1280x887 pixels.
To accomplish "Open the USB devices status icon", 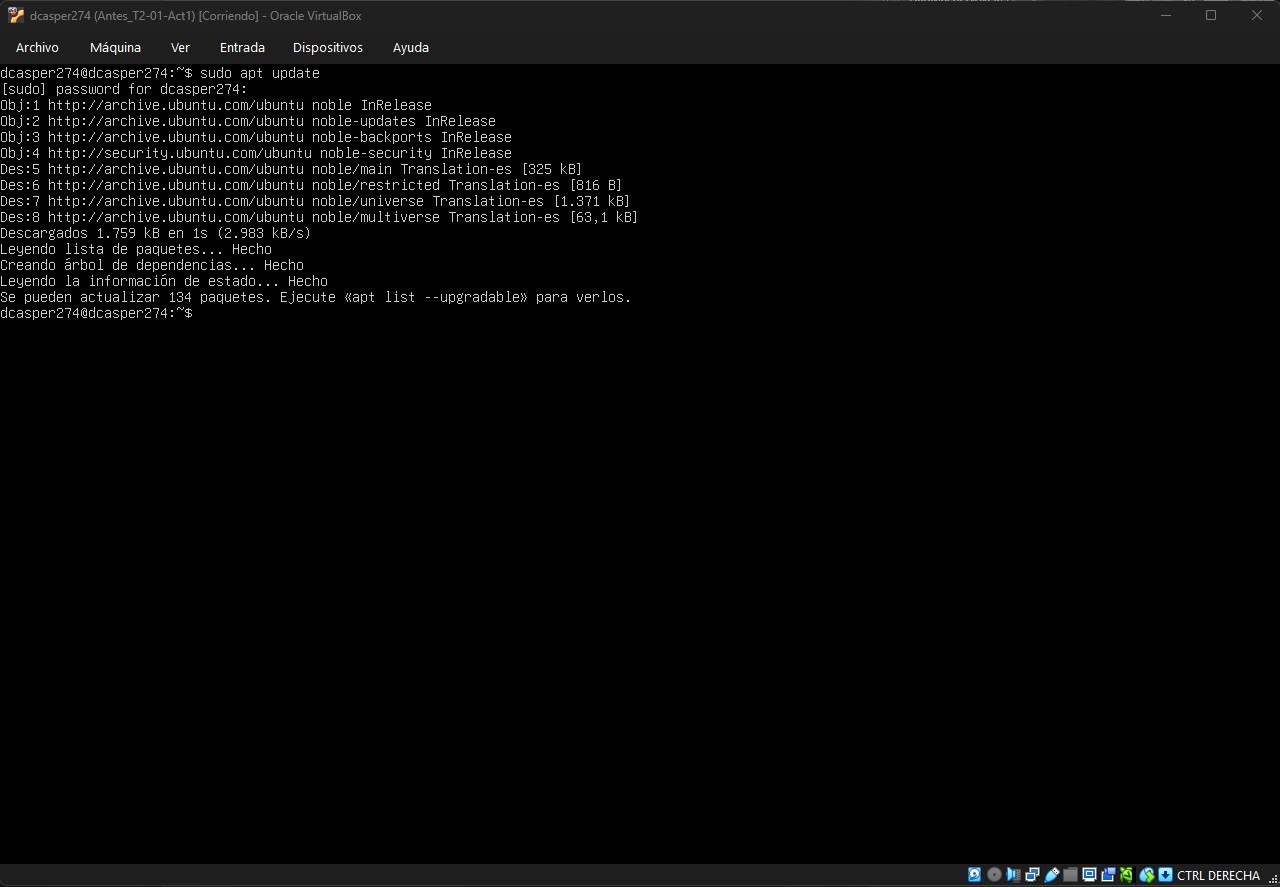I will [x=1051, y=875].
